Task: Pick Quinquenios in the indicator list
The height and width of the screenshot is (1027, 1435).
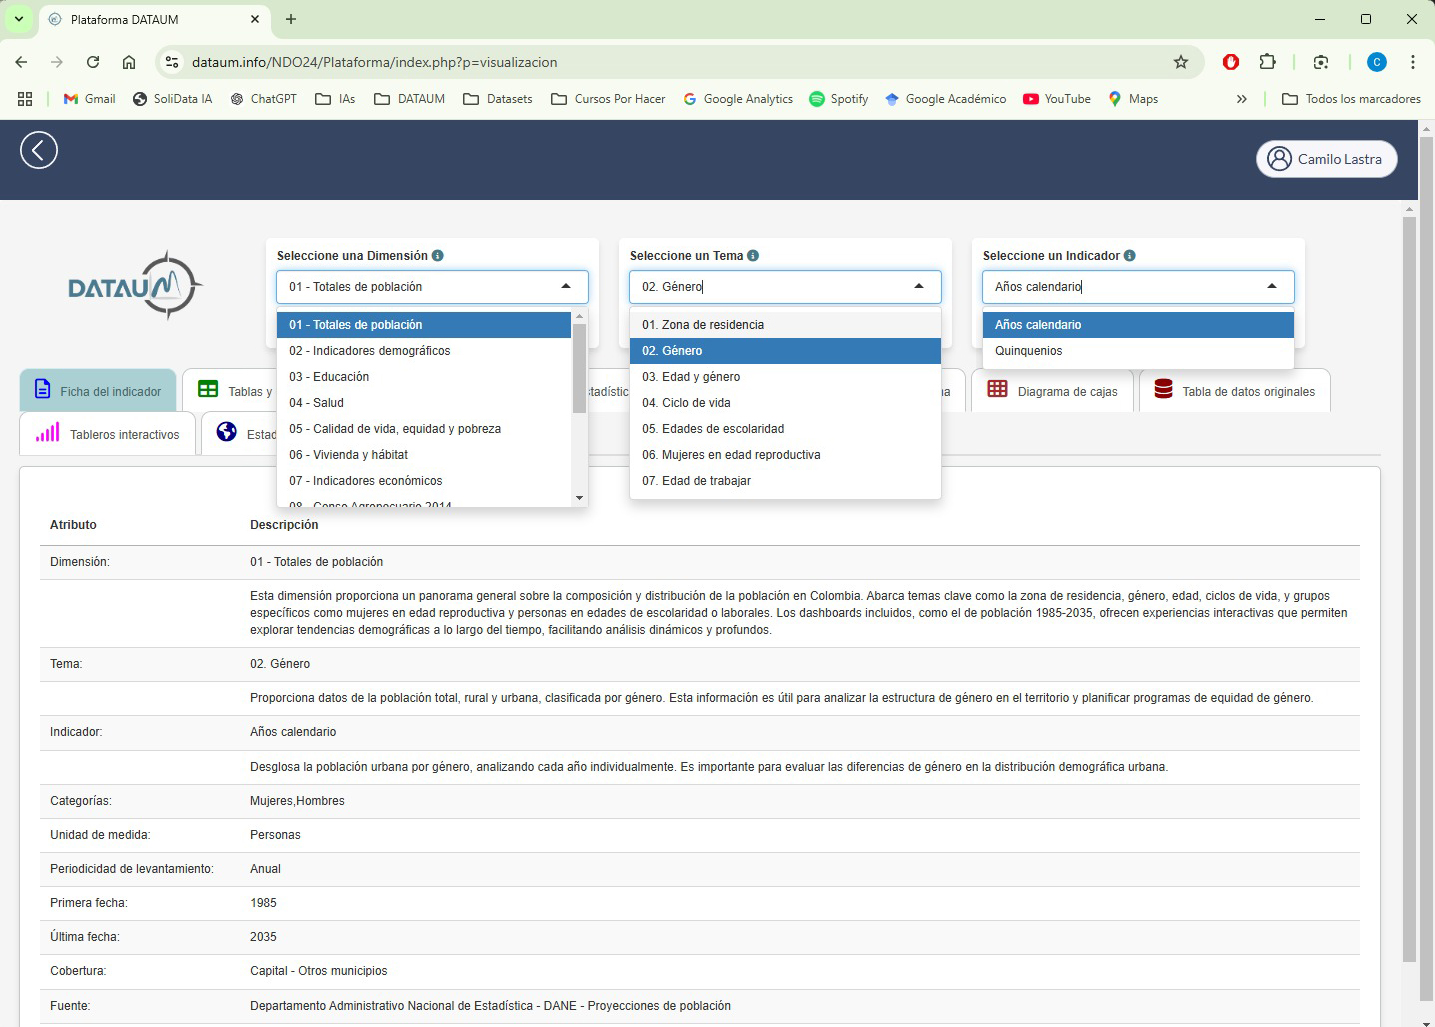Action: [1028, 351]
